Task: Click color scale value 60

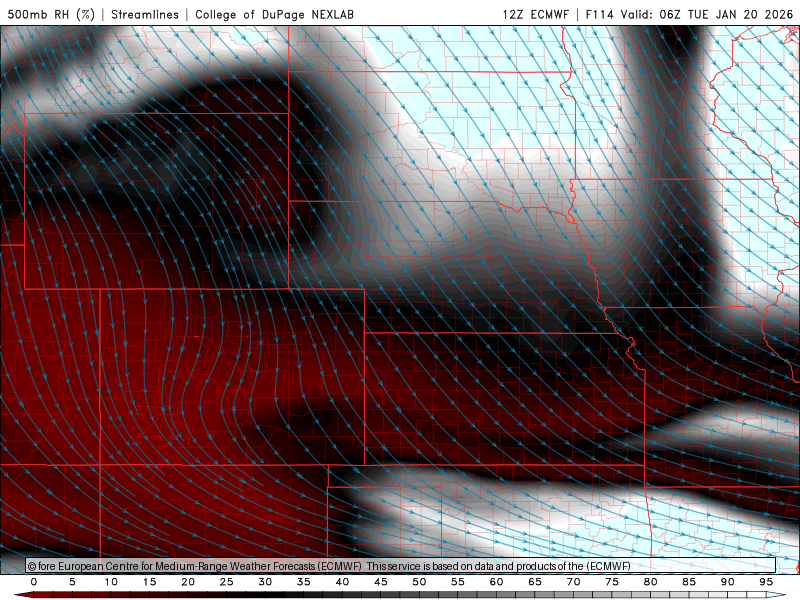Action: point(496,582)
